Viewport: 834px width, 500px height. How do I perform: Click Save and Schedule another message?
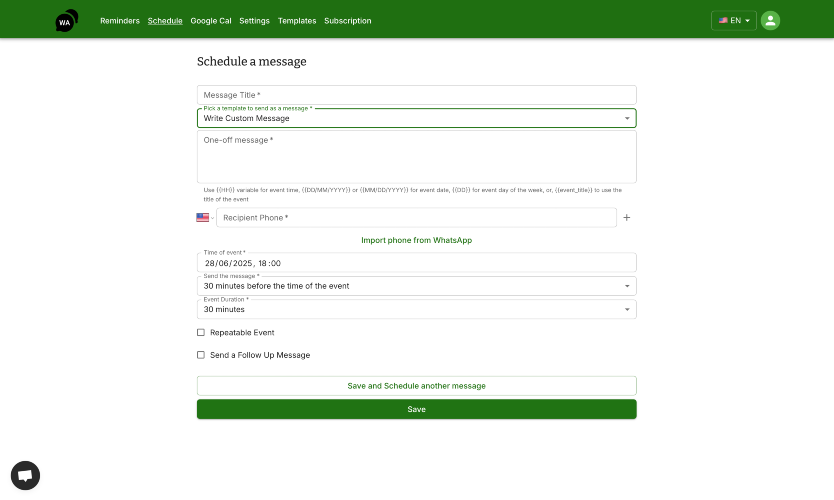416,386
